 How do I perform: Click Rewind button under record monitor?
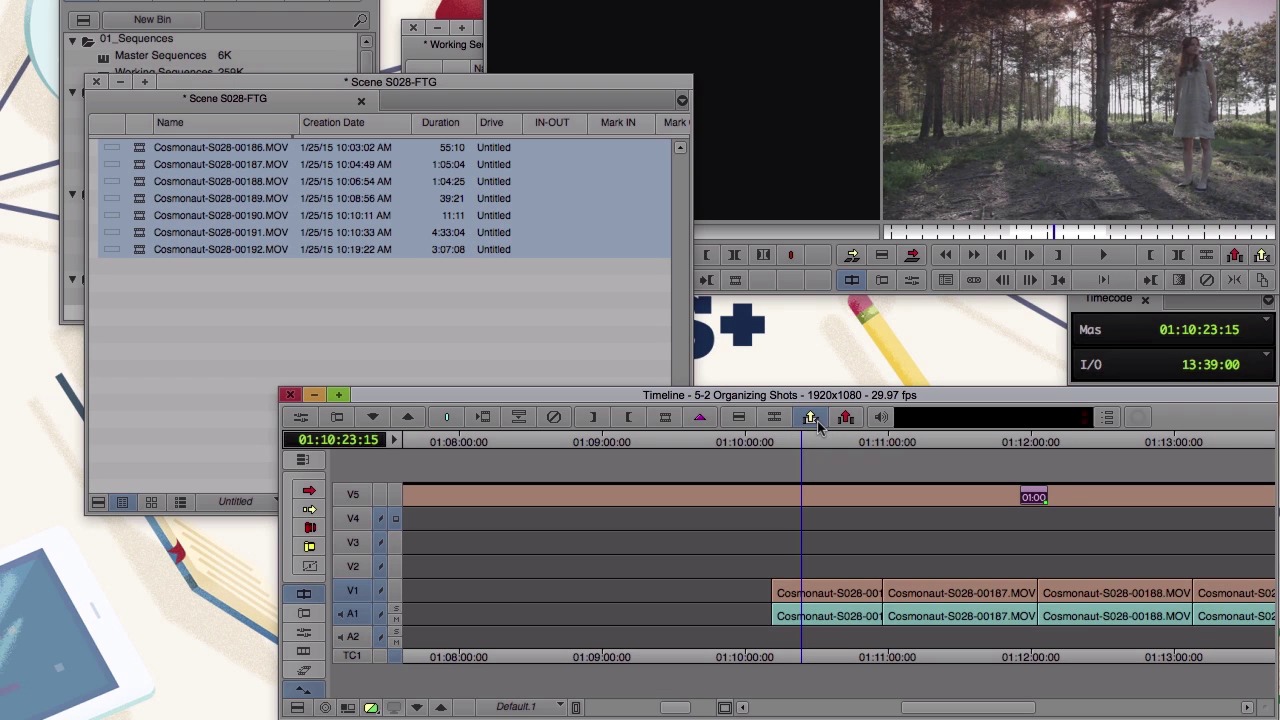946,256
